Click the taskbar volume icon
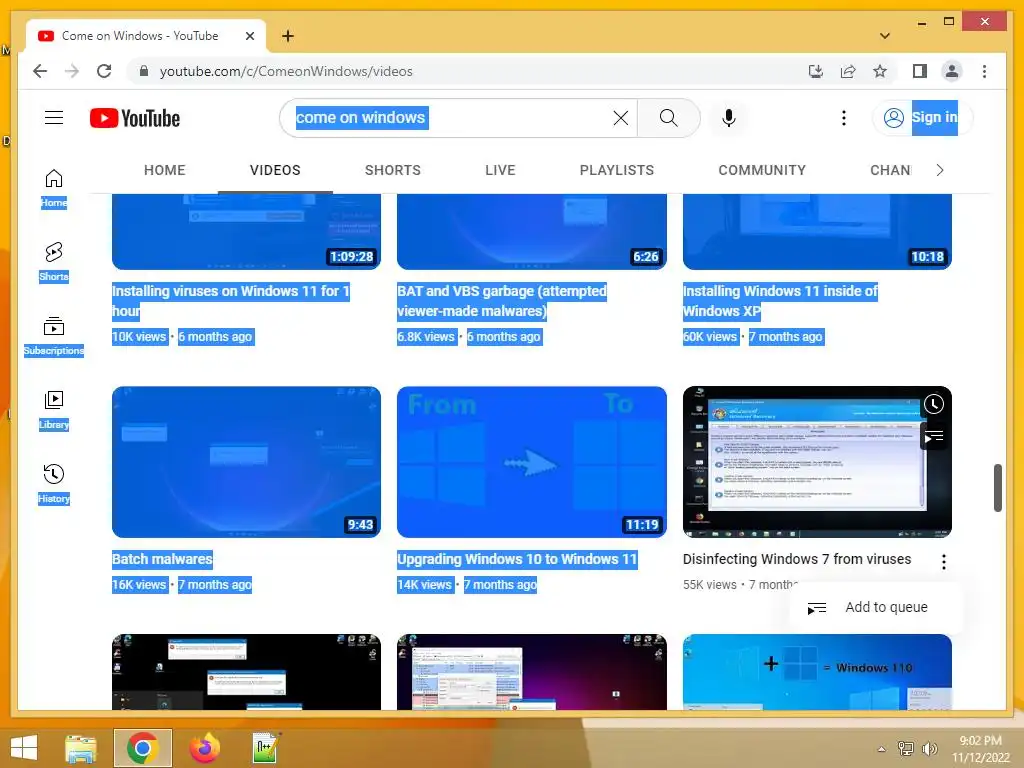Image resolution: width=1024 pixels, height=768 pixels. (x=928, y=748)
